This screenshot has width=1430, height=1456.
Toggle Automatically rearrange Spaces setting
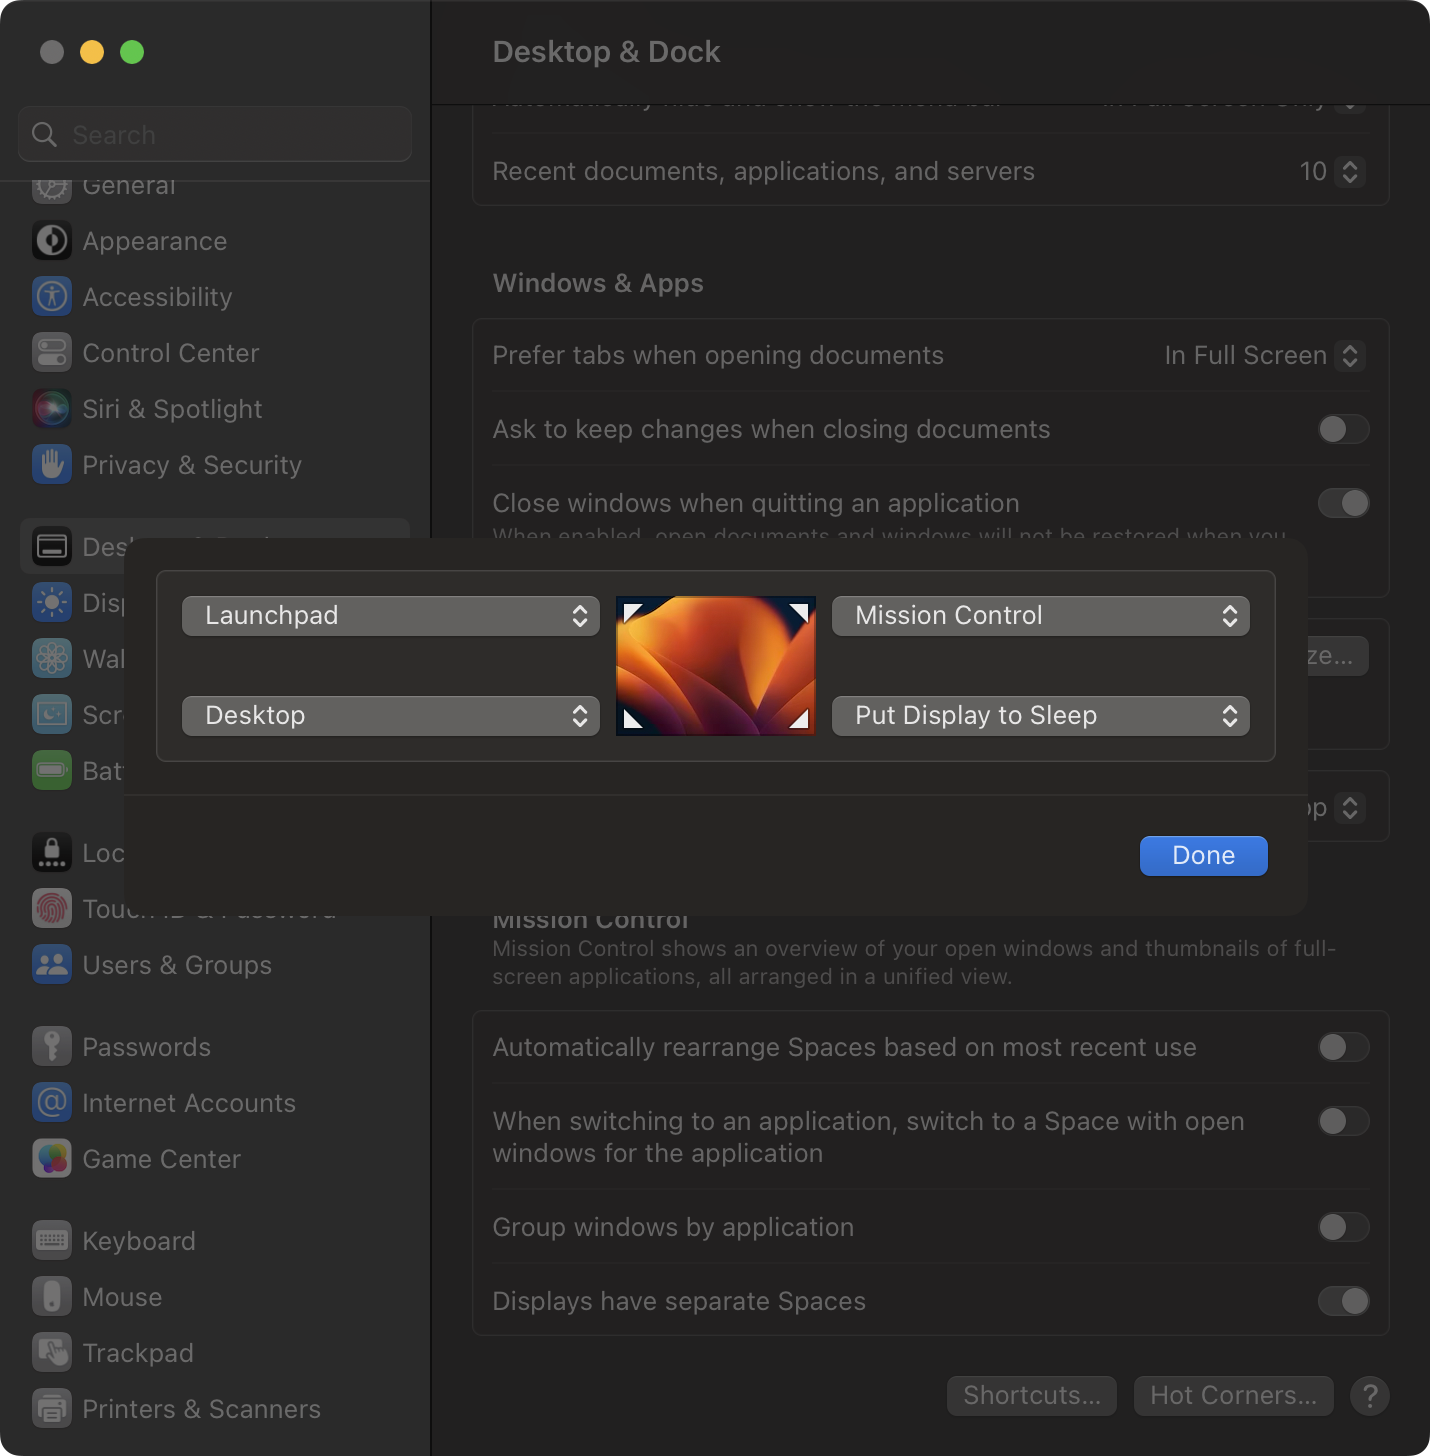pos(1342,1047)
